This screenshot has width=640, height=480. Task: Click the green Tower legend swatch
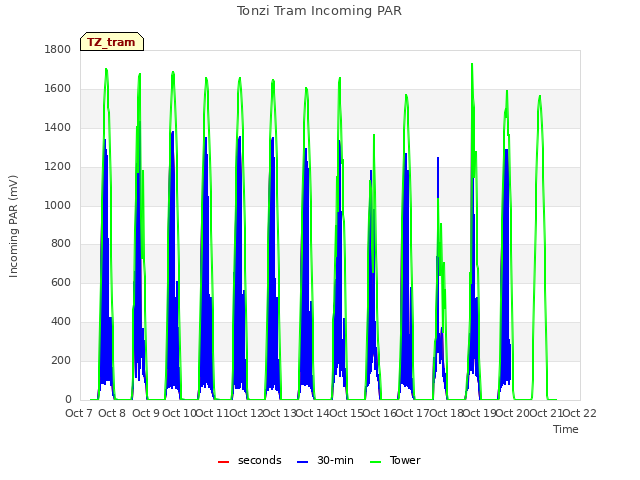375,462
